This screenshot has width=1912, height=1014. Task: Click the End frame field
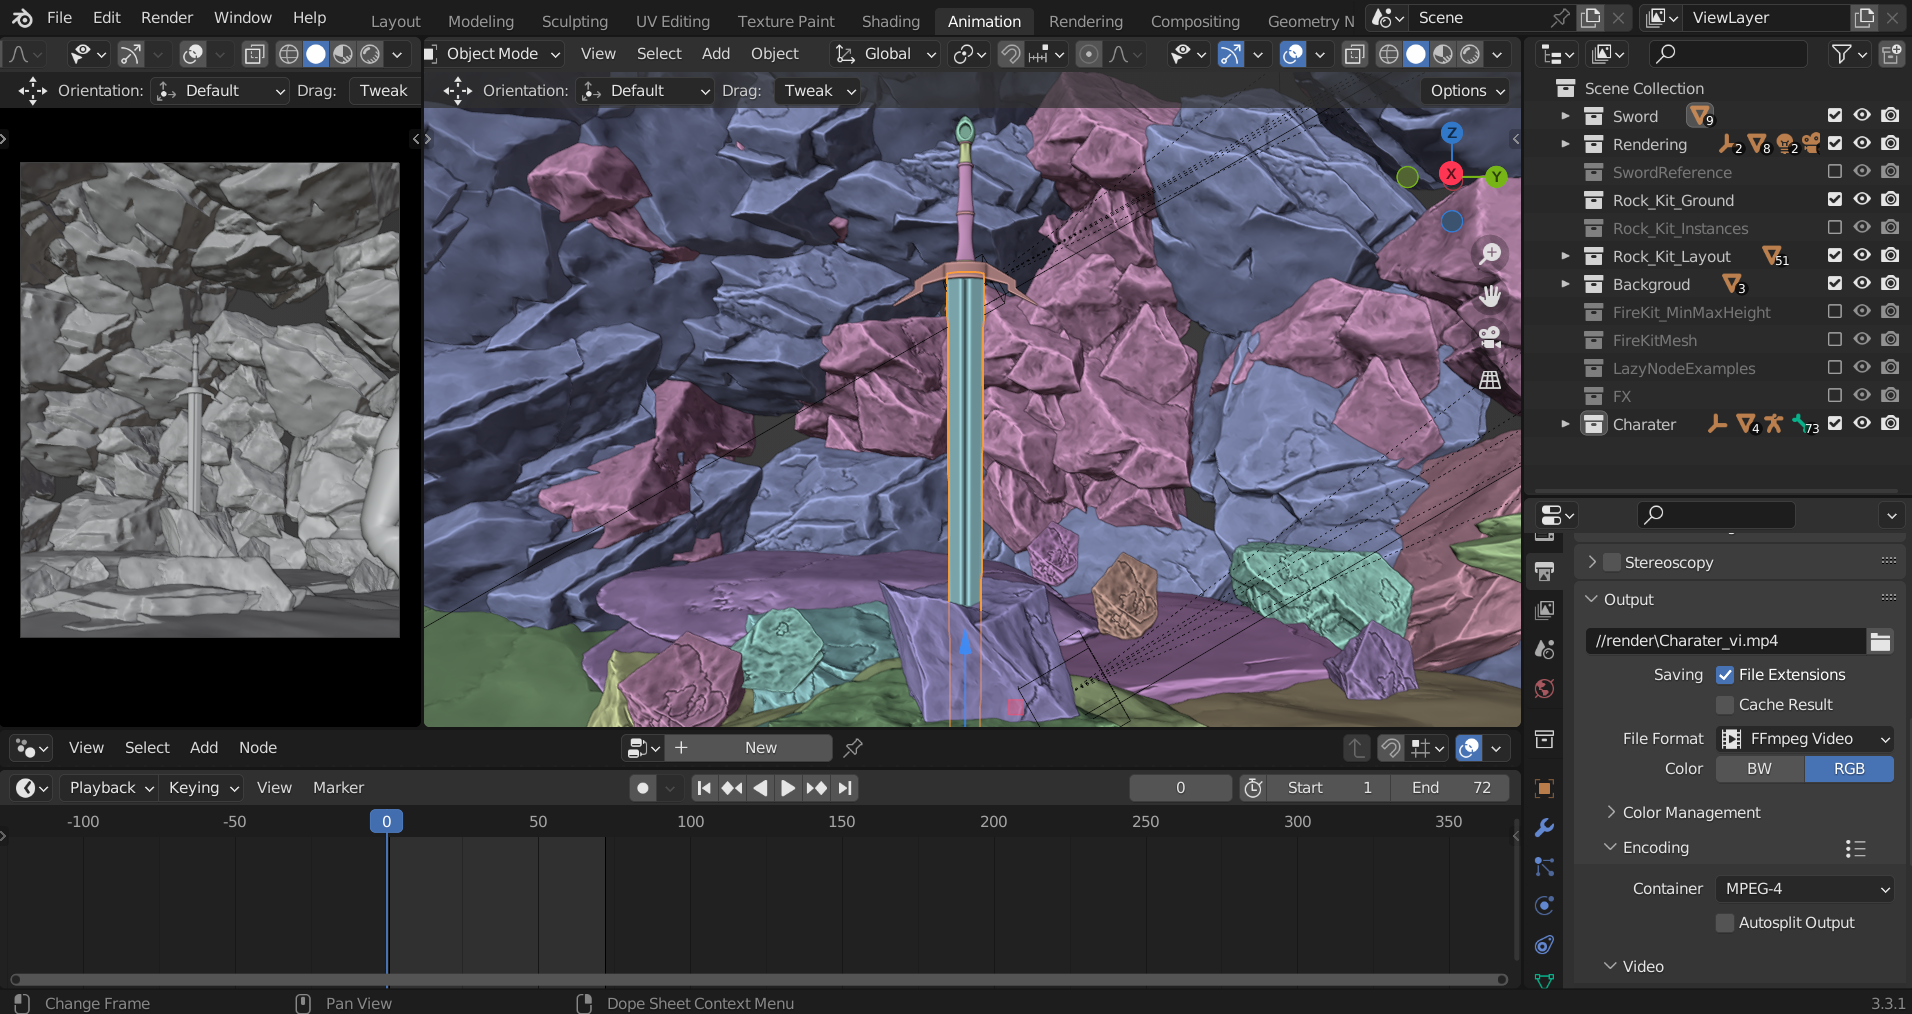[x=1451, y=788]
